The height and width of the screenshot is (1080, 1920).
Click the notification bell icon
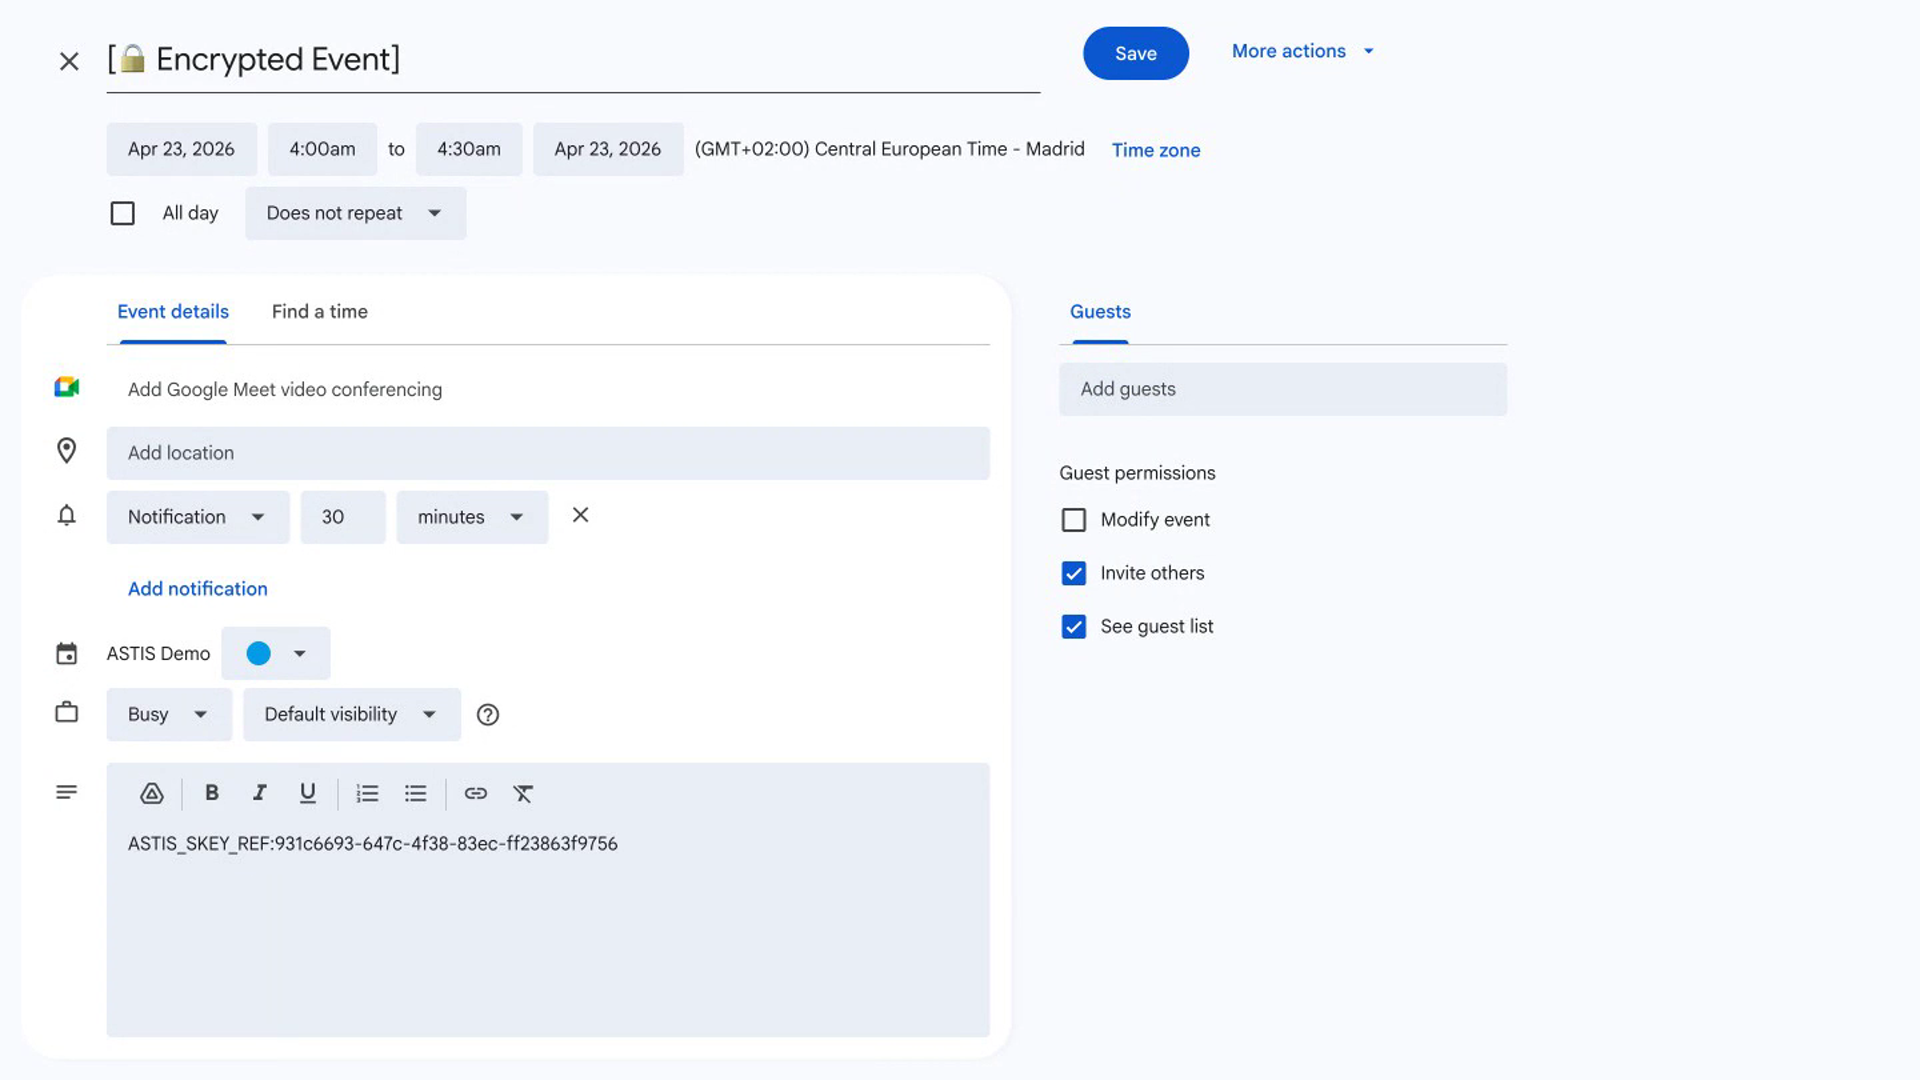pyautogui.click(x=66, y=516)
